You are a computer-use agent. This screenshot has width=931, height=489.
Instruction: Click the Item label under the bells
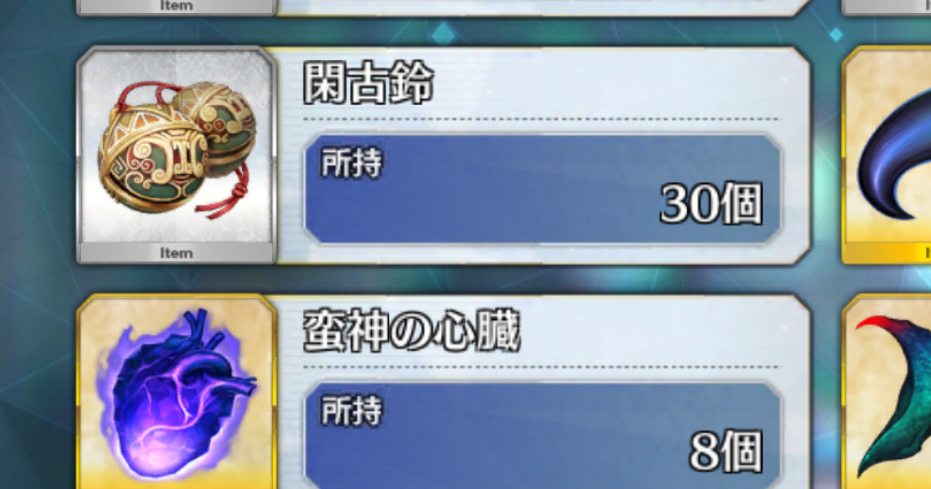[176, 253]
